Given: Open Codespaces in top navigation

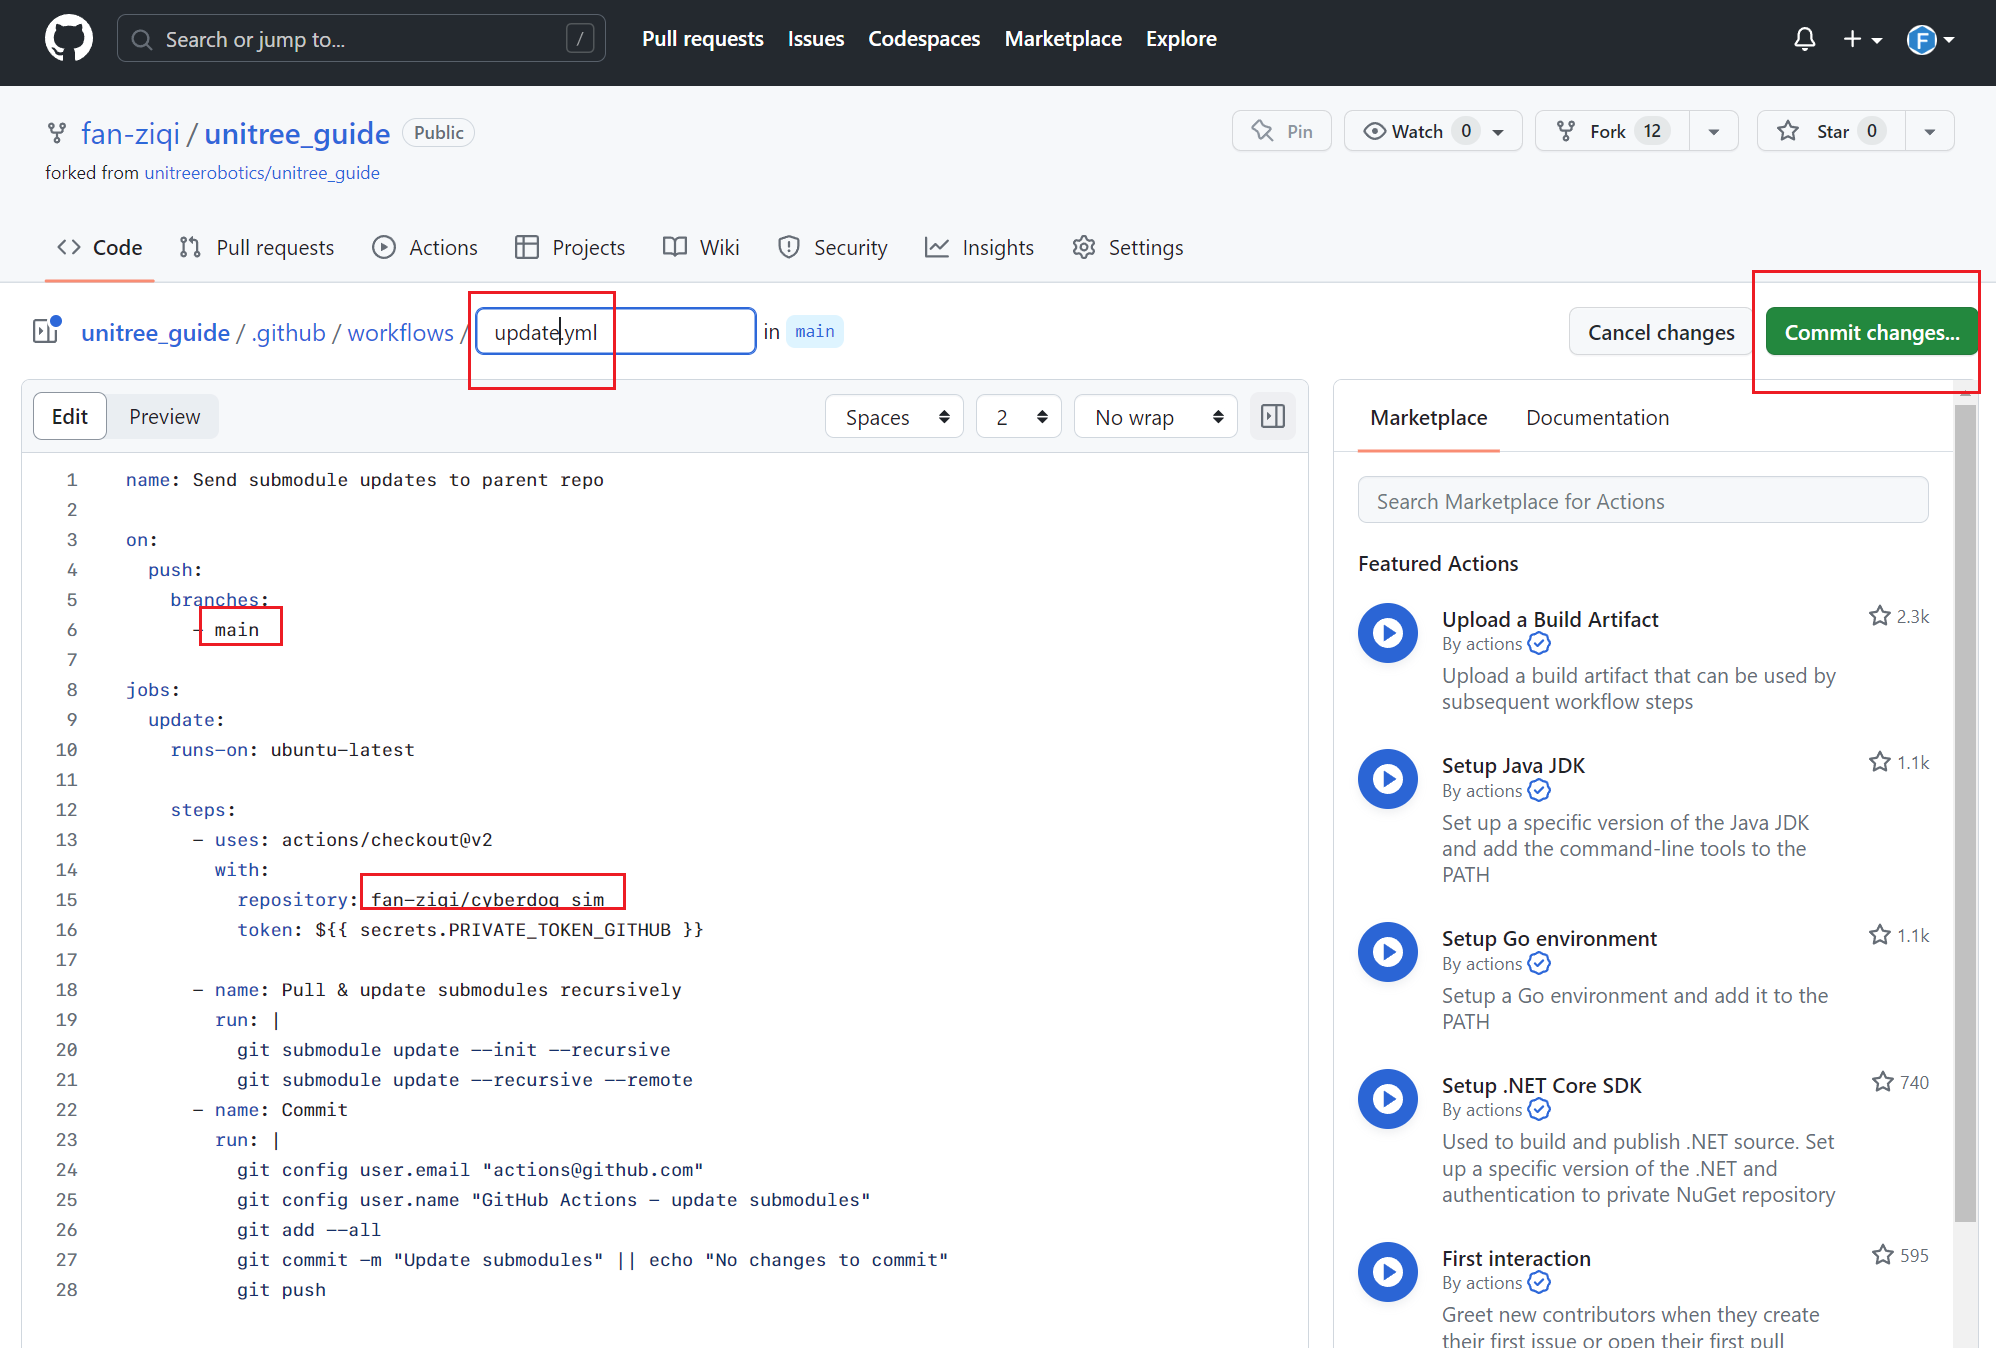Looking at the screenshot, I should 924,39.
